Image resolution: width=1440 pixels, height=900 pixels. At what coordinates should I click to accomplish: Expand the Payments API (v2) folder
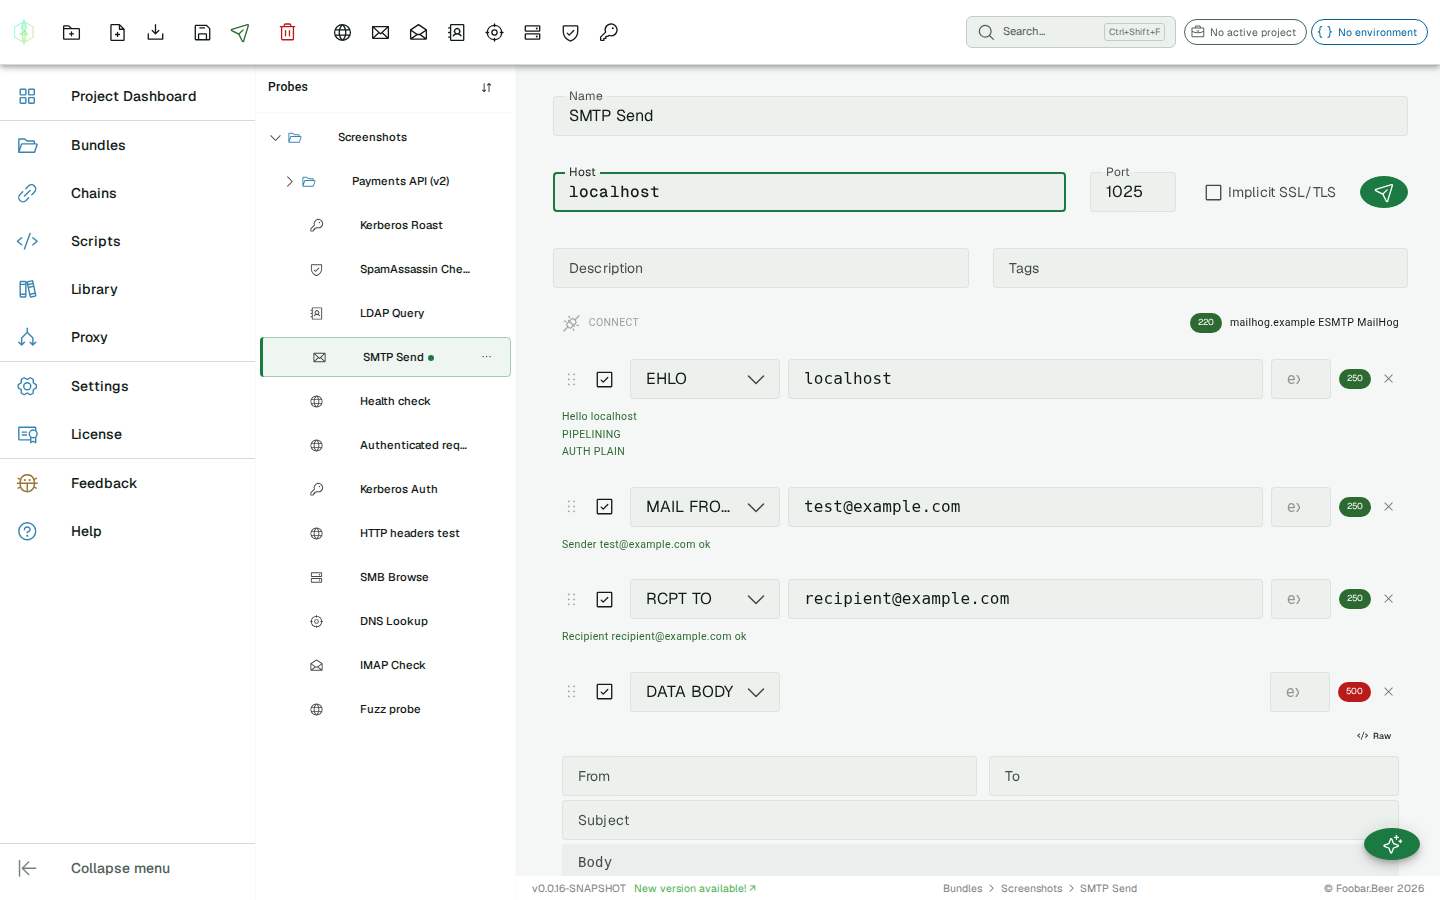click(289, 182)
